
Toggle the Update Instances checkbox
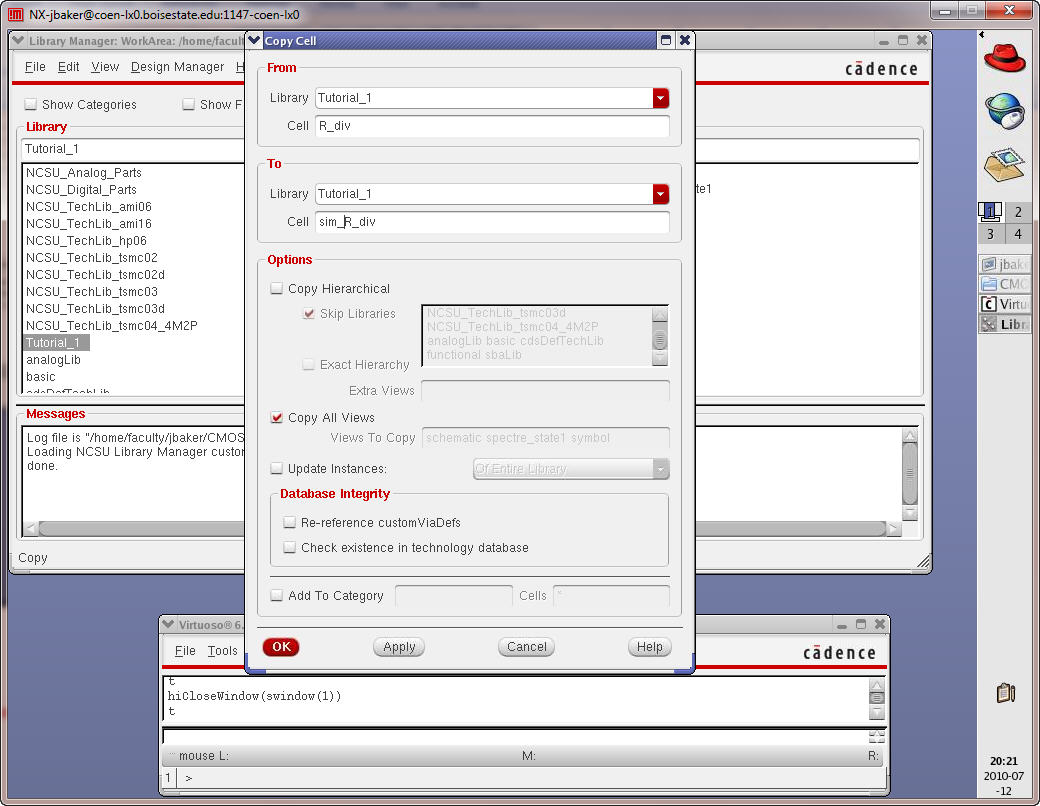click(277, 468)
